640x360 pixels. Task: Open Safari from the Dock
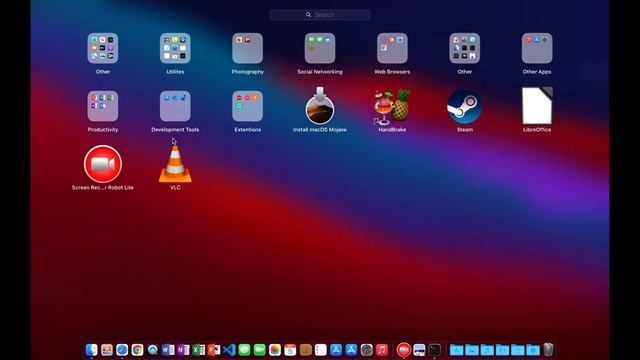122,350
